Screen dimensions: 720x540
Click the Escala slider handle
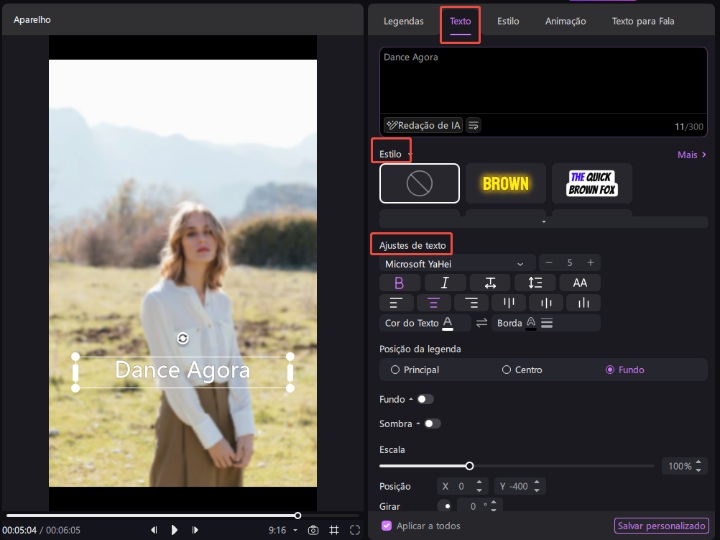[469, 466]
